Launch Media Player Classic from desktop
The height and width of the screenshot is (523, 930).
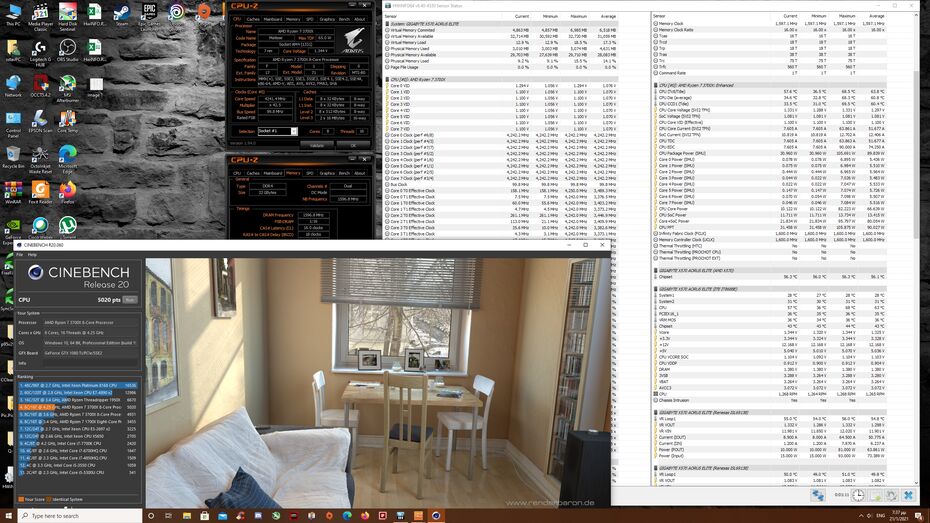coord(40,17)
